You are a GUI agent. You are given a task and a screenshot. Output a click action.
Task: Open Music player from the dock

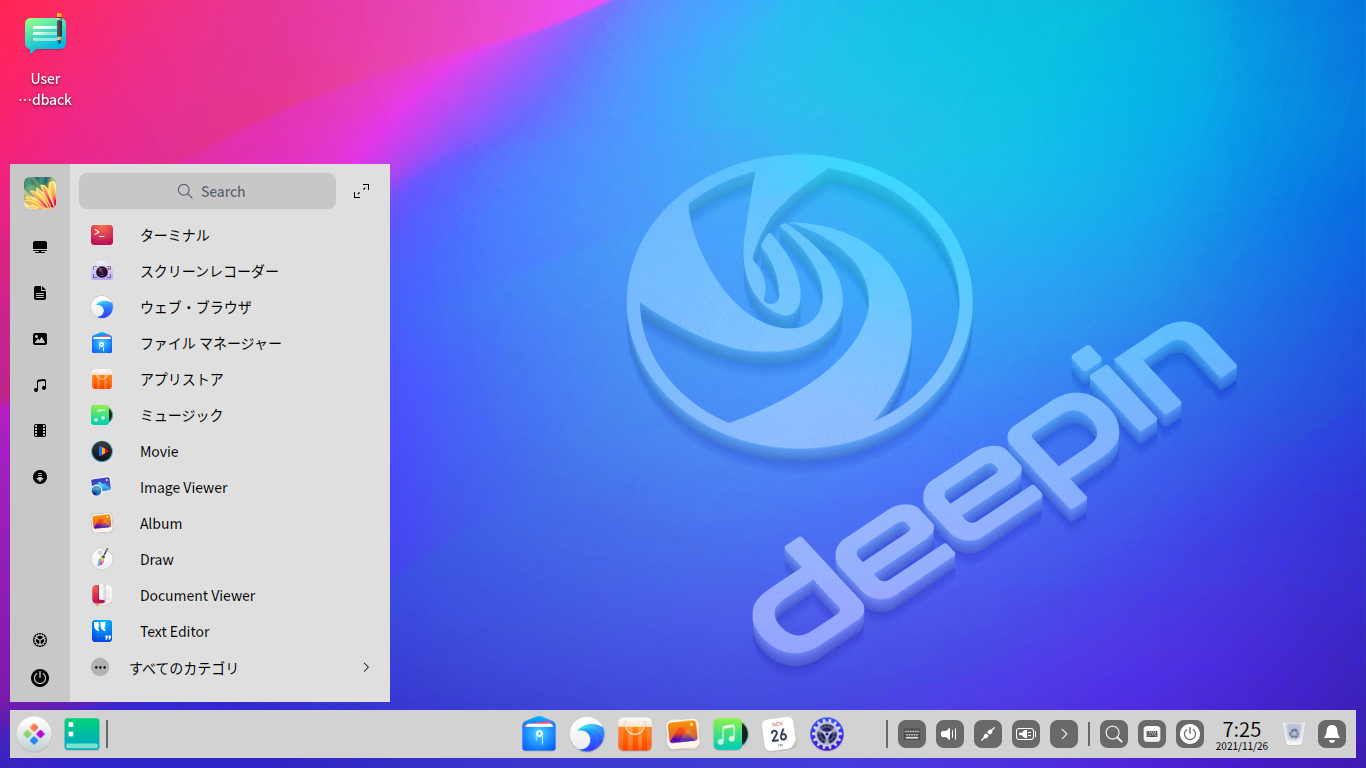[731, 734]
